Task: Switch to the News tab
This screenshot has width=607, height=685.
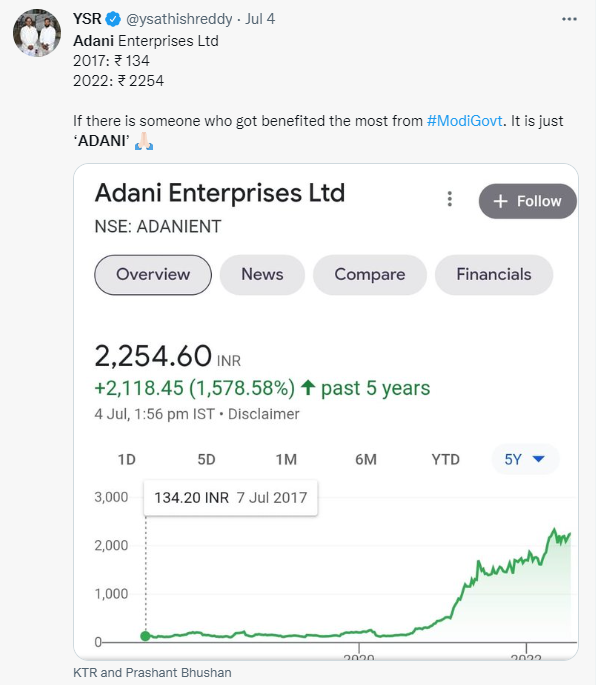Action: [262, 275]
